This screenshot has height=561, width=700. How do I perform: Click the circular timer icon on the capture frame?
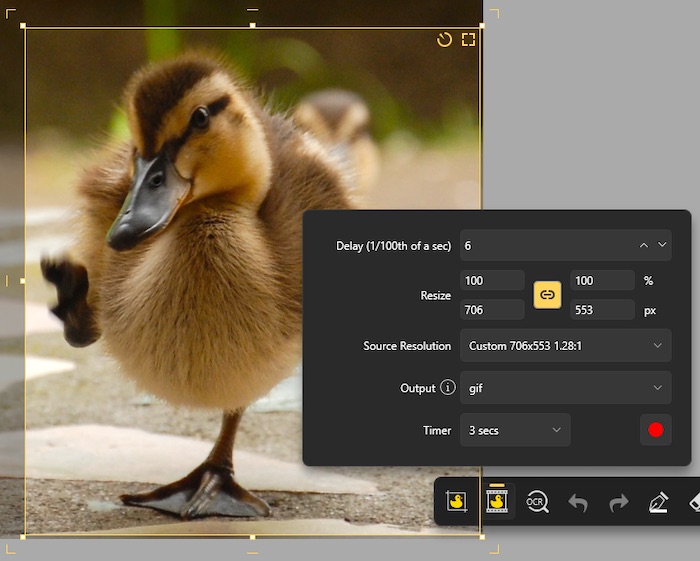tap(445, 40)
